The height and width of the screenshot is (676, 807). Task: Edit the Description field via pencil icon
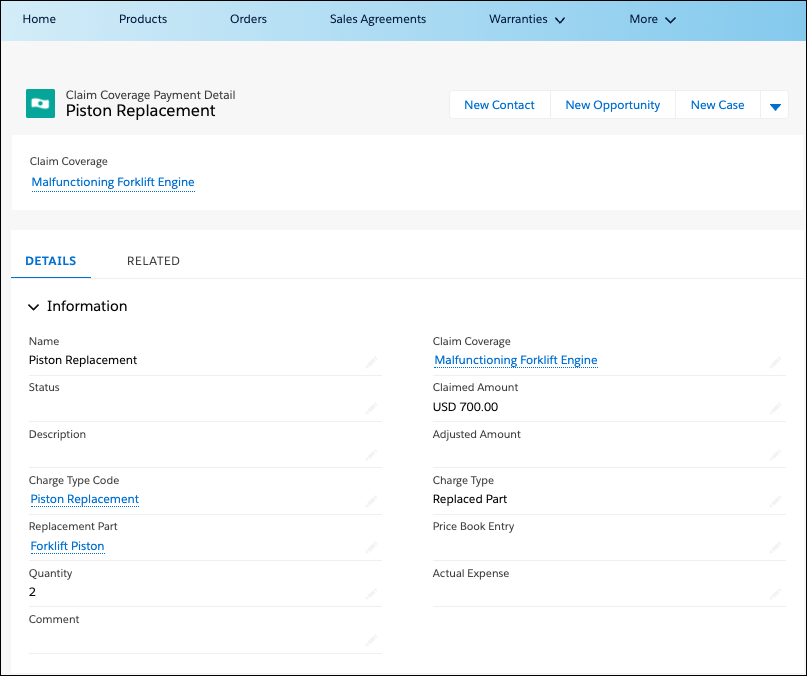click(x=371, y=451)
